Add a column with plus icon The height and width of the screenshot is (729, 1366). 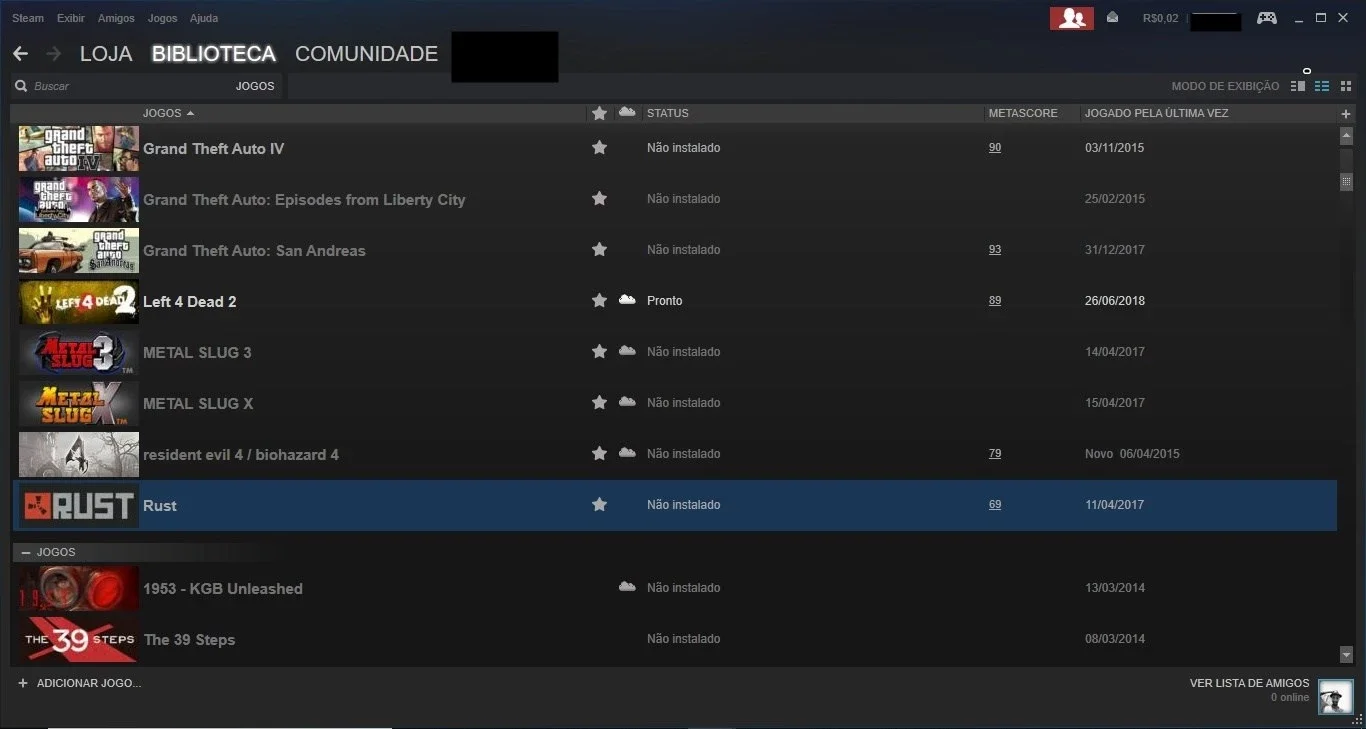pos(1346,114)
